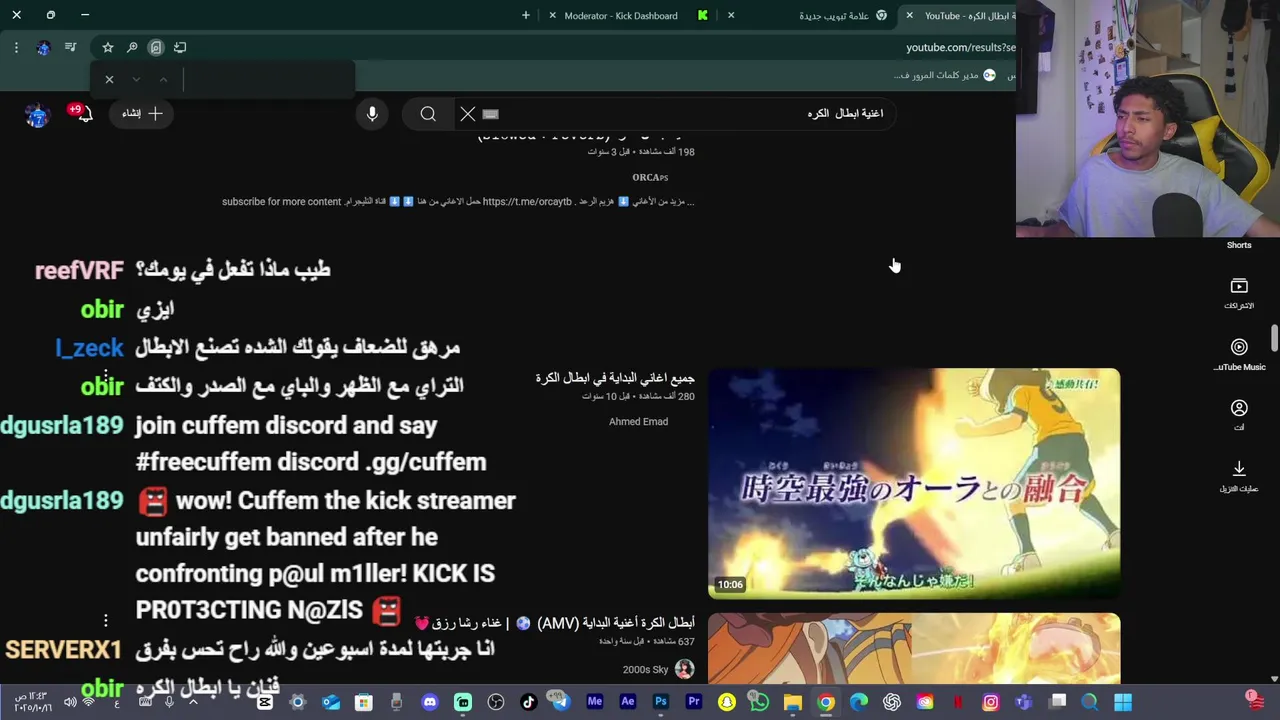The width and height of the screenshot is (1280, 720).
Task: Switch to the علامة تبويب جديدة tab
Action: [834, 15]
